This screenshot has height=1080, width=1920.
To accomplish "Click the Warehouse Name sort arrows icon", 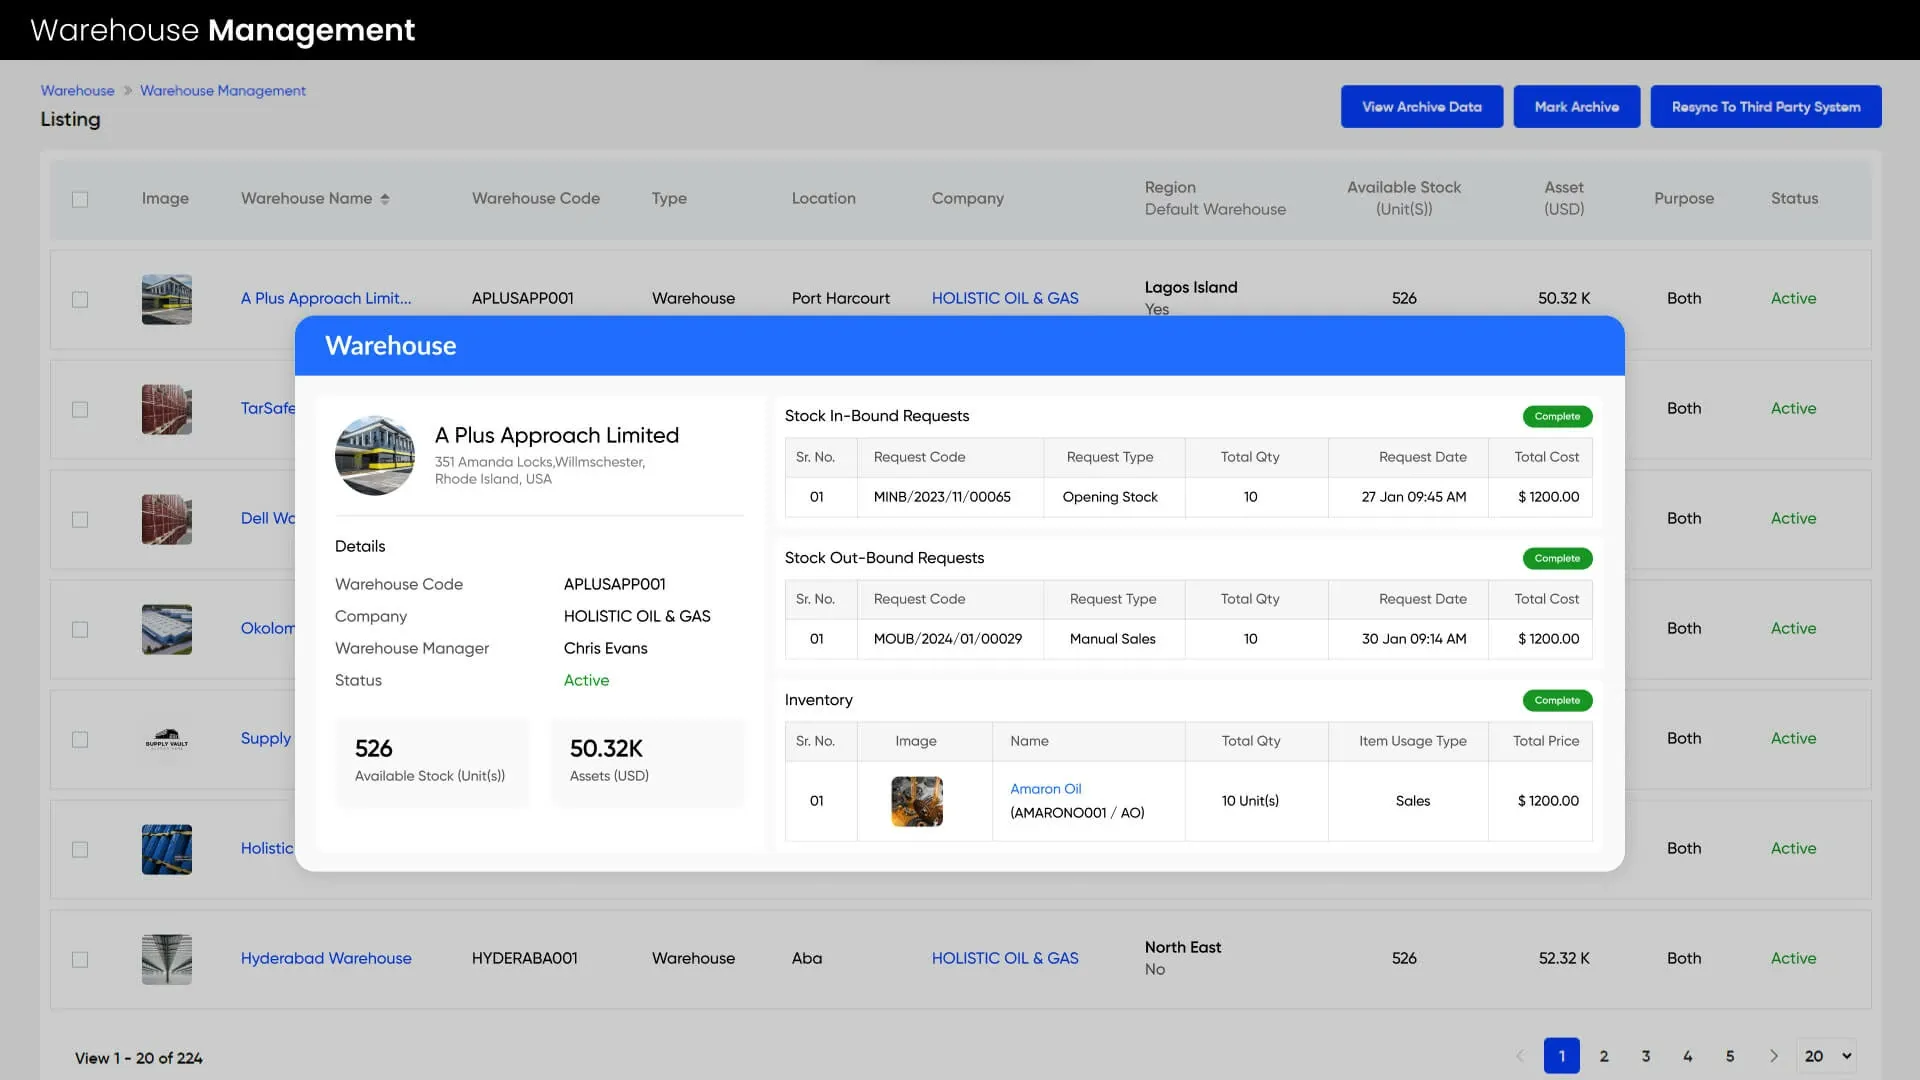I will tap(385, 199).
